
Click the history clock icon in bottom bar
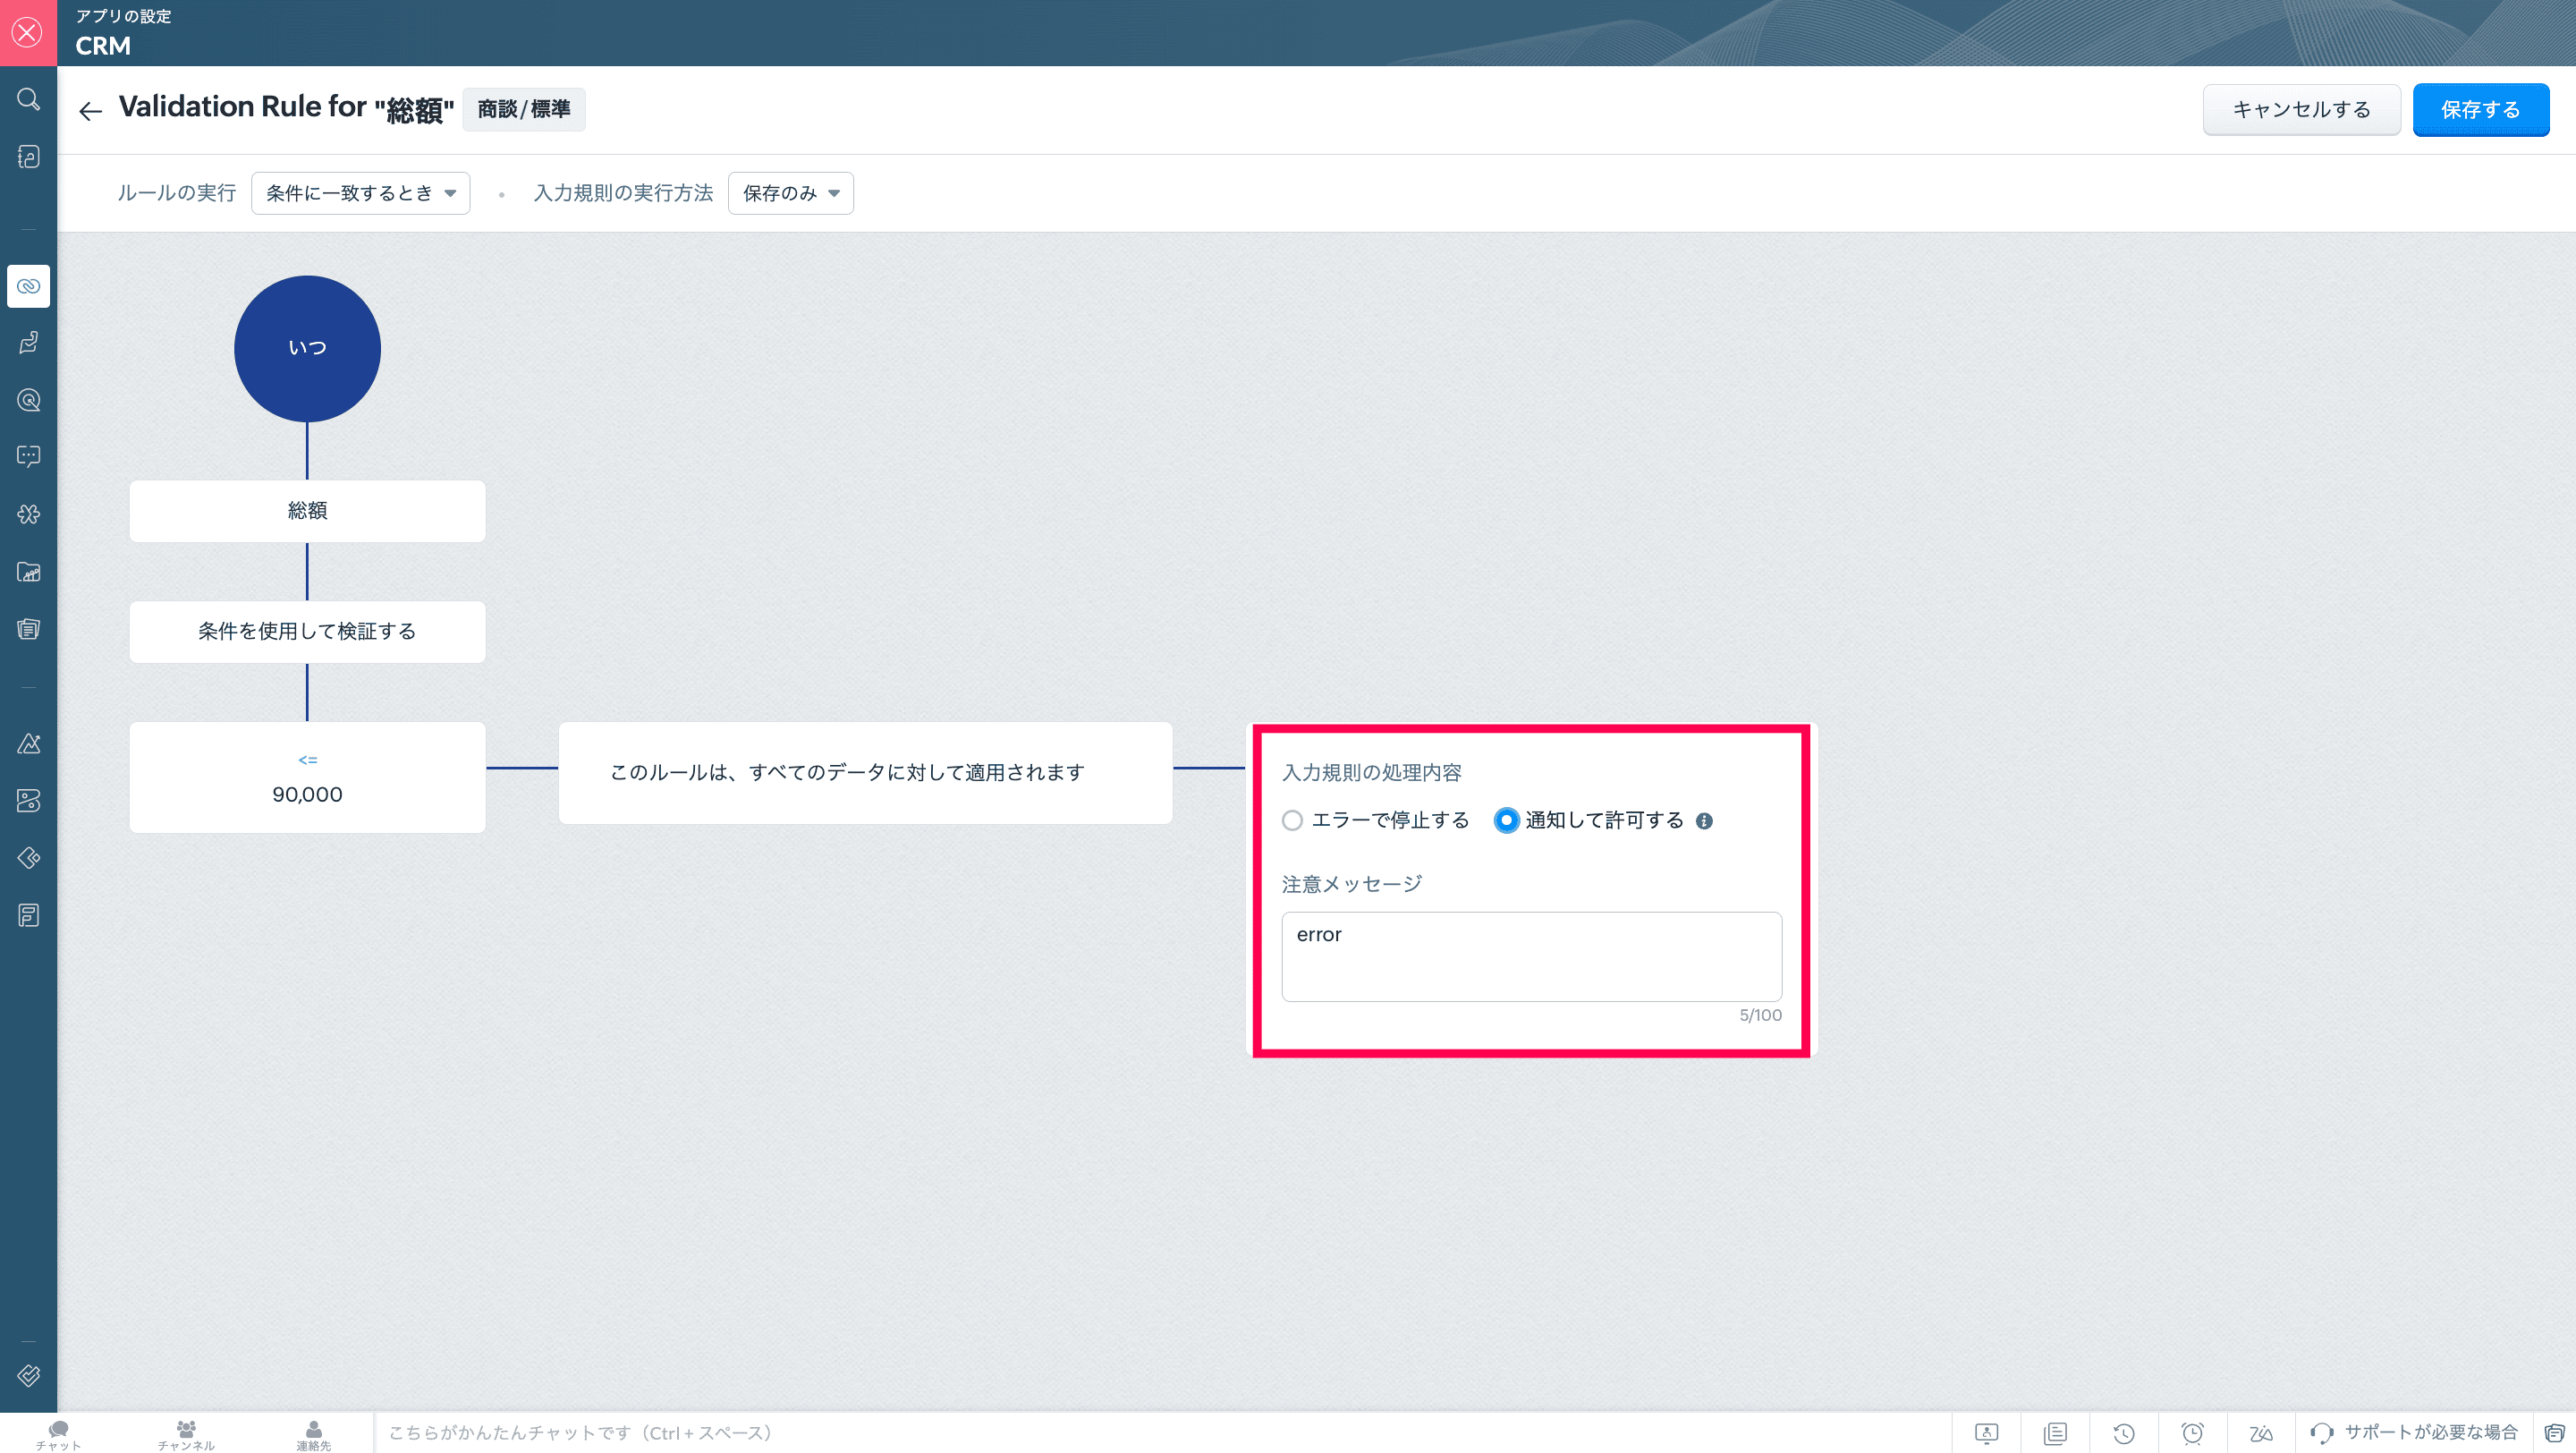pos(2124,1433)
